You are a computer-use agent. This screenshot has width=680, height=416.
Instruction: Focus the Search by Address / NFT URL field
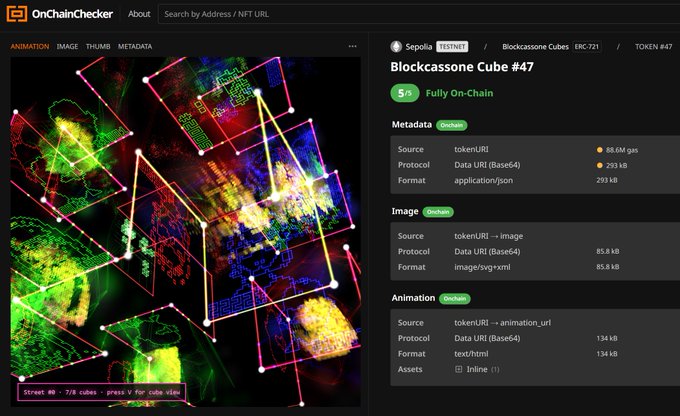419,14
